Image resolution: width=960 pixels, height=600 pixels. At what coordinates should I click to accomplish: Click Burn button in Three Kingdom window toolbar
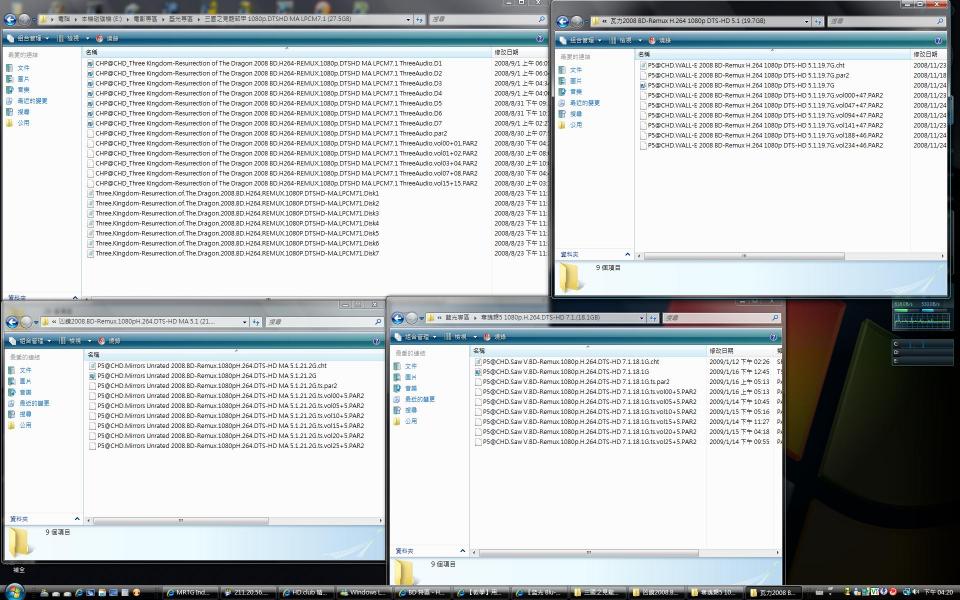coord(106,37)
